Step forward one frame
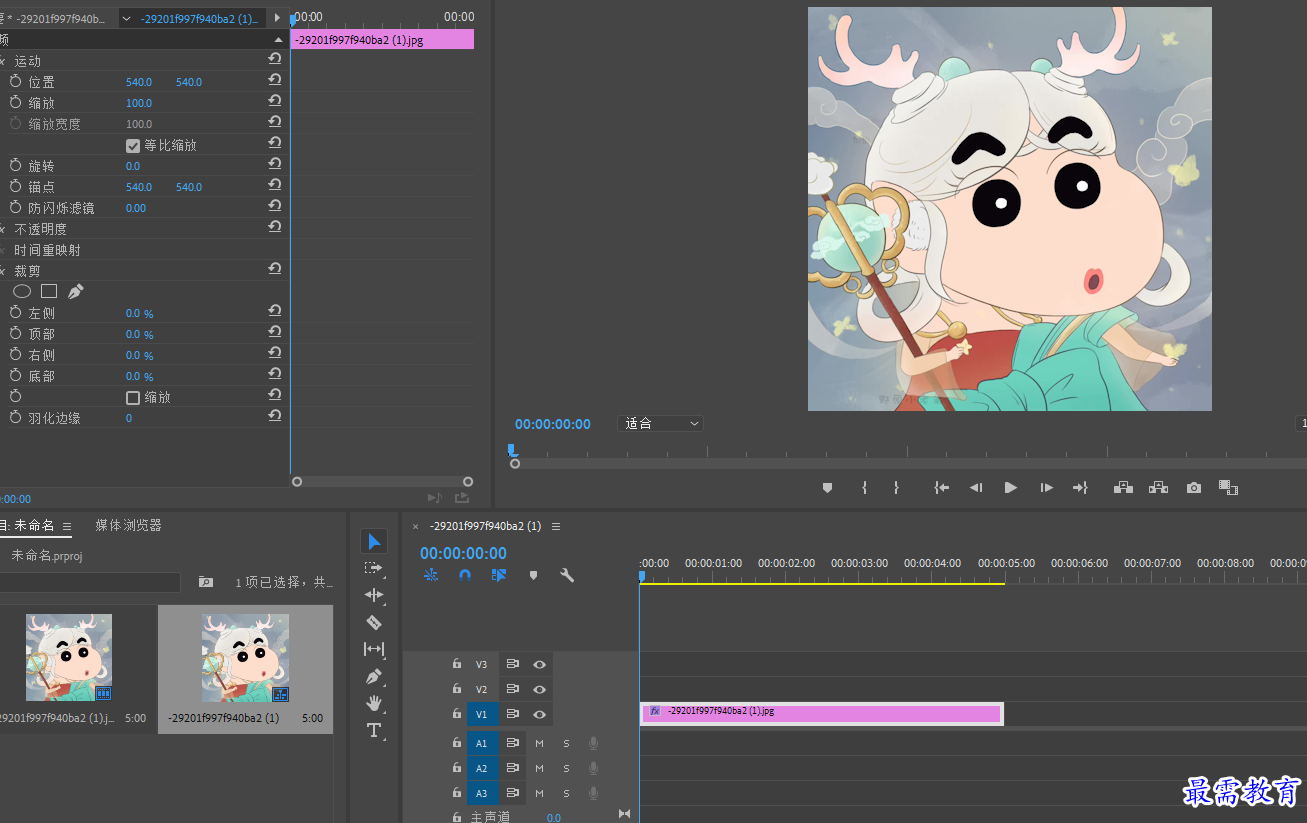Image resolution: width=1307 pixels, height=823 pixels. click(x=1046, y=487)
